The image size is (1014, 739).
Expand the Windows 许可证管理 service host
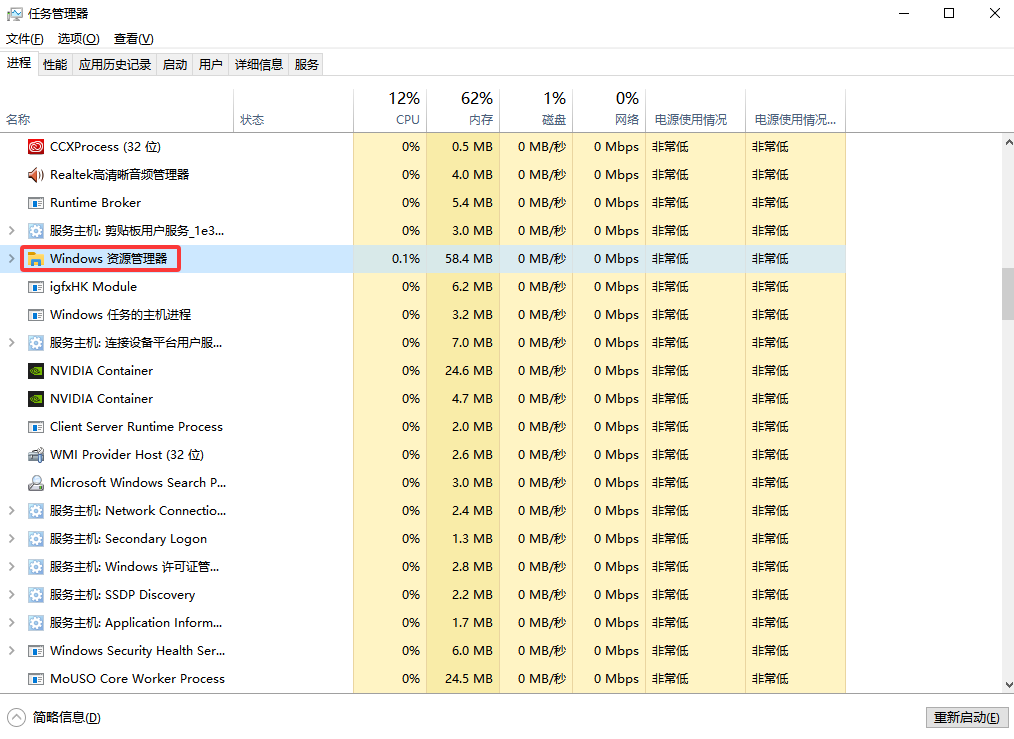click(11, 566)
